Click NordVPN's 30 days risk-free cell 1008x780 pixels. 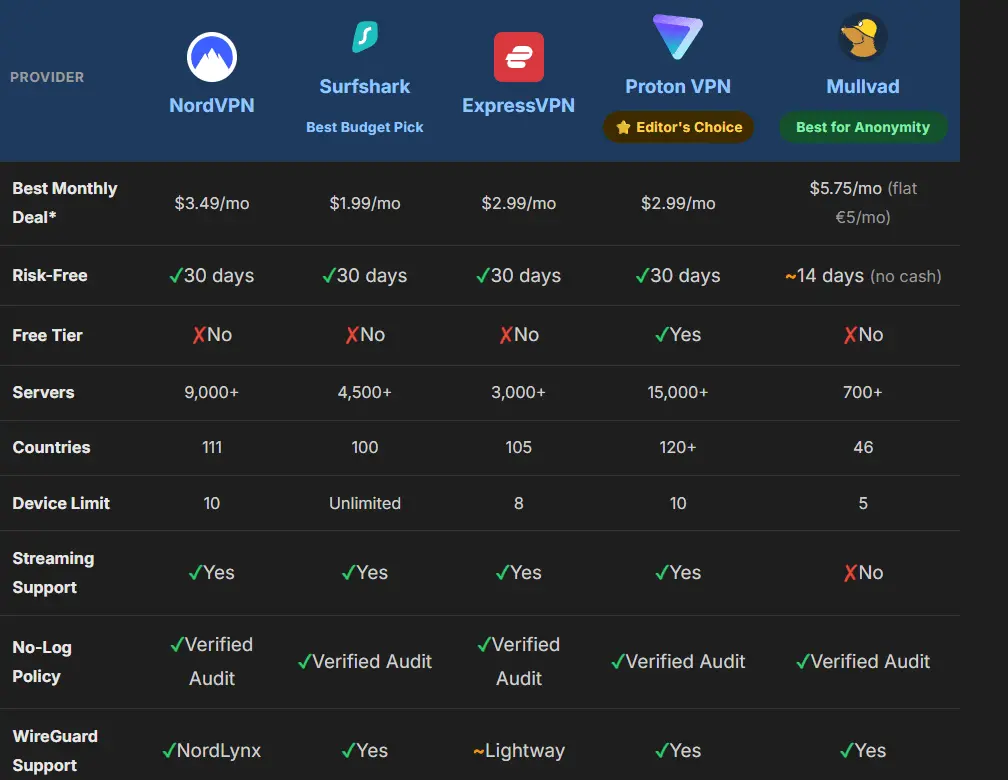pyautogui.click(x=212, y=275)
